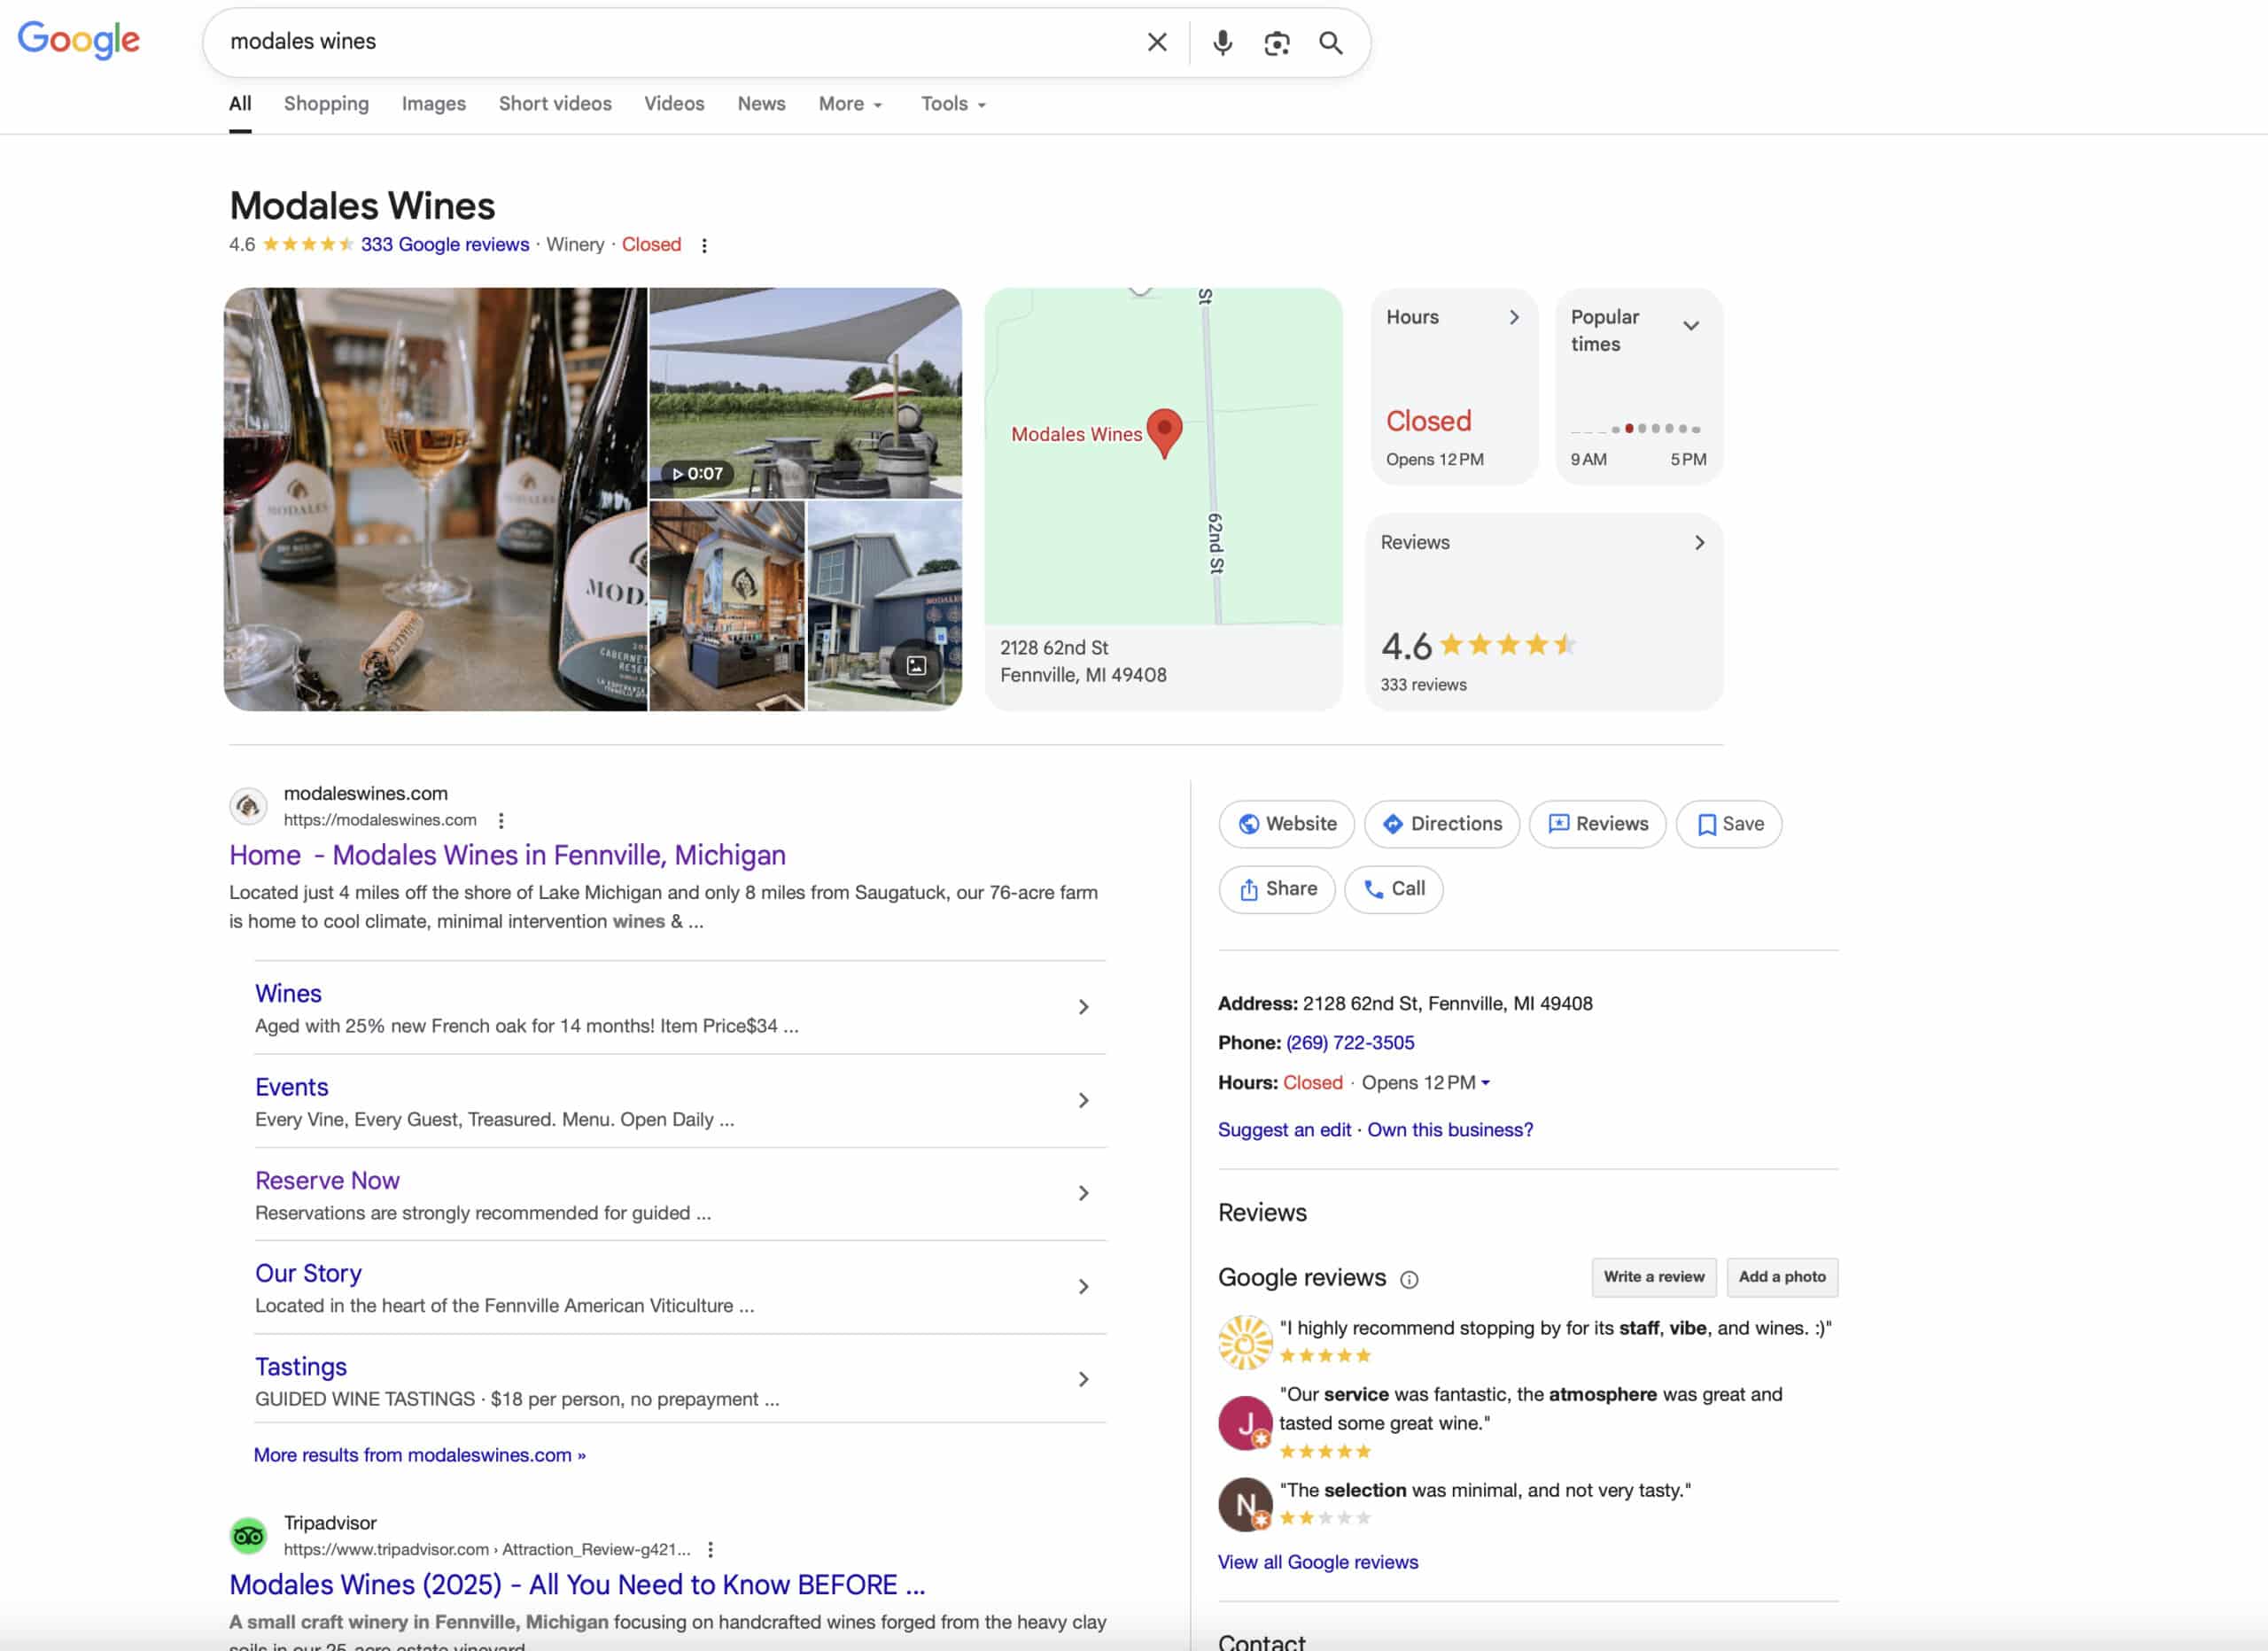Expand hours list next to Opens 12 PM
Viewport: 2268px width, 1651px height.
(1485, 1082)
